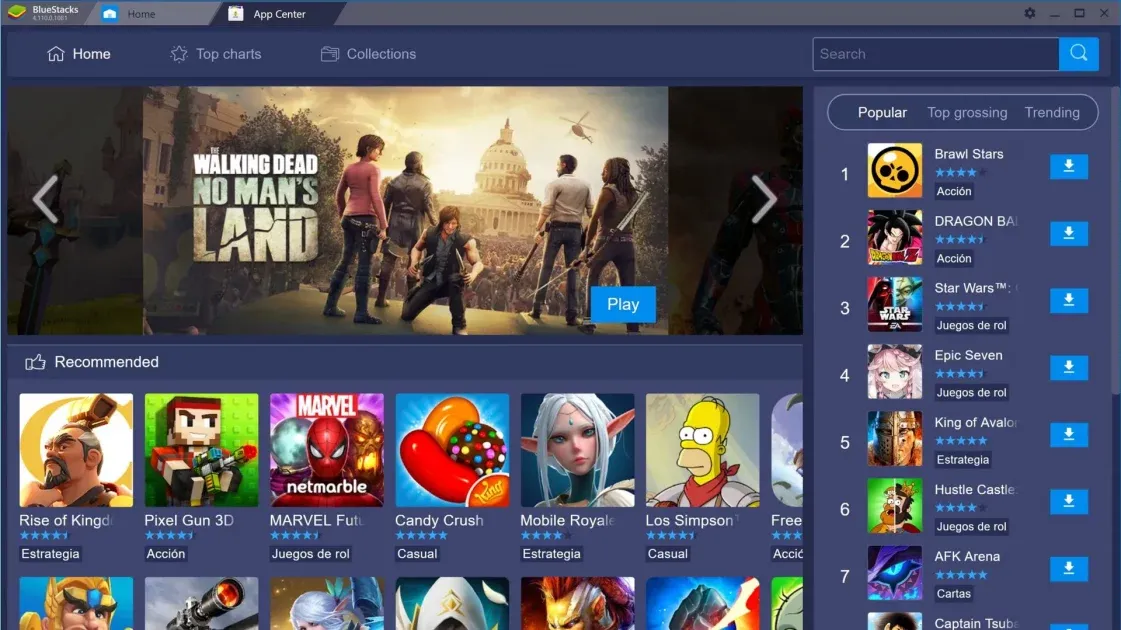Select the Trending tab

[1051, 112]
